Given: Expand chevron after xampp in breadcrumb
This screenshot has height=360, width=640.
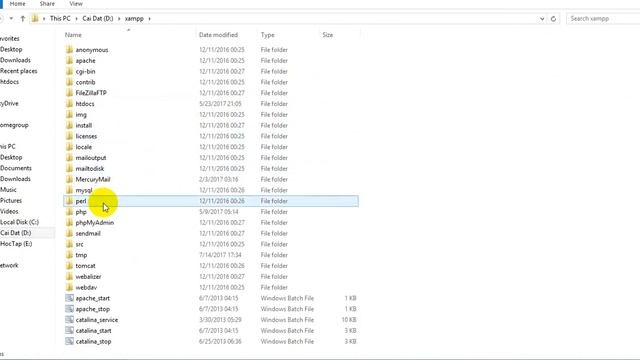Looking at the screenshot, I should [x=149, y=18].
